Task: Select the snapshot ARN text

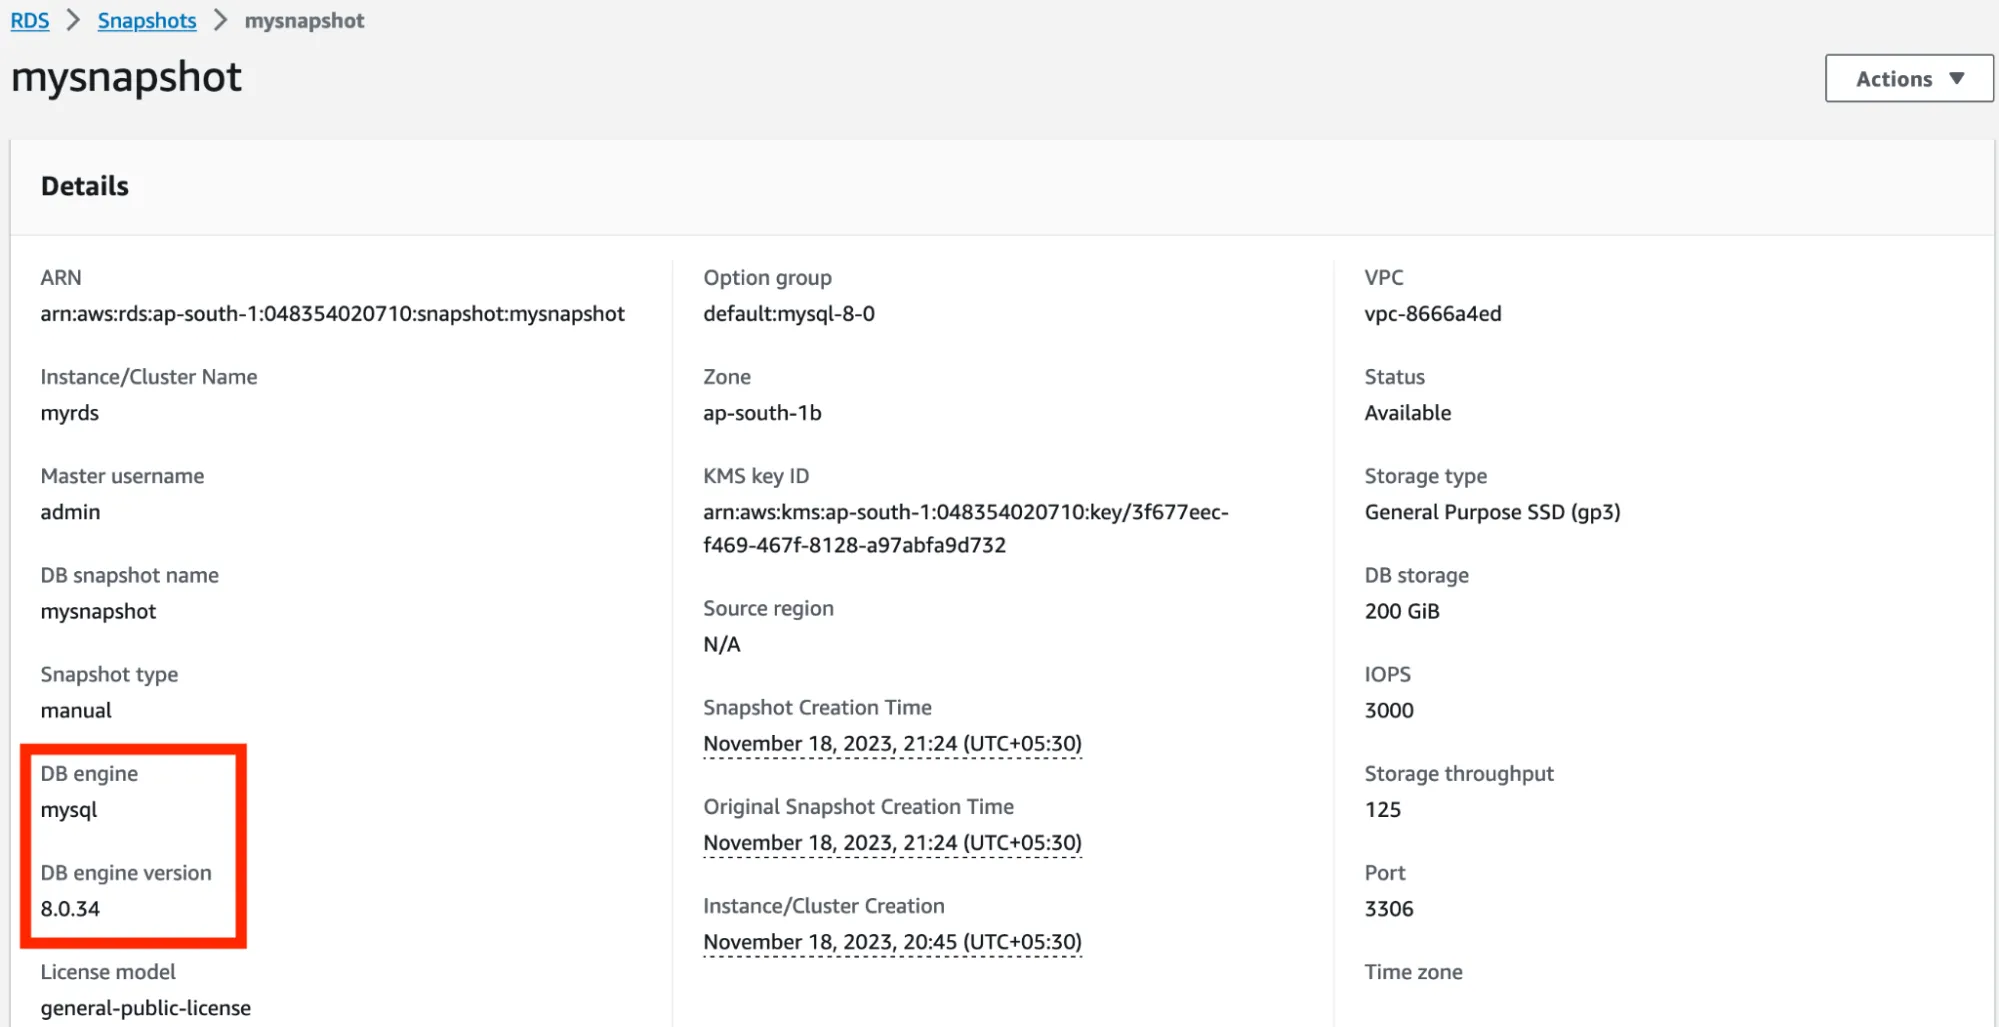Action: click(x=332, y=313)
